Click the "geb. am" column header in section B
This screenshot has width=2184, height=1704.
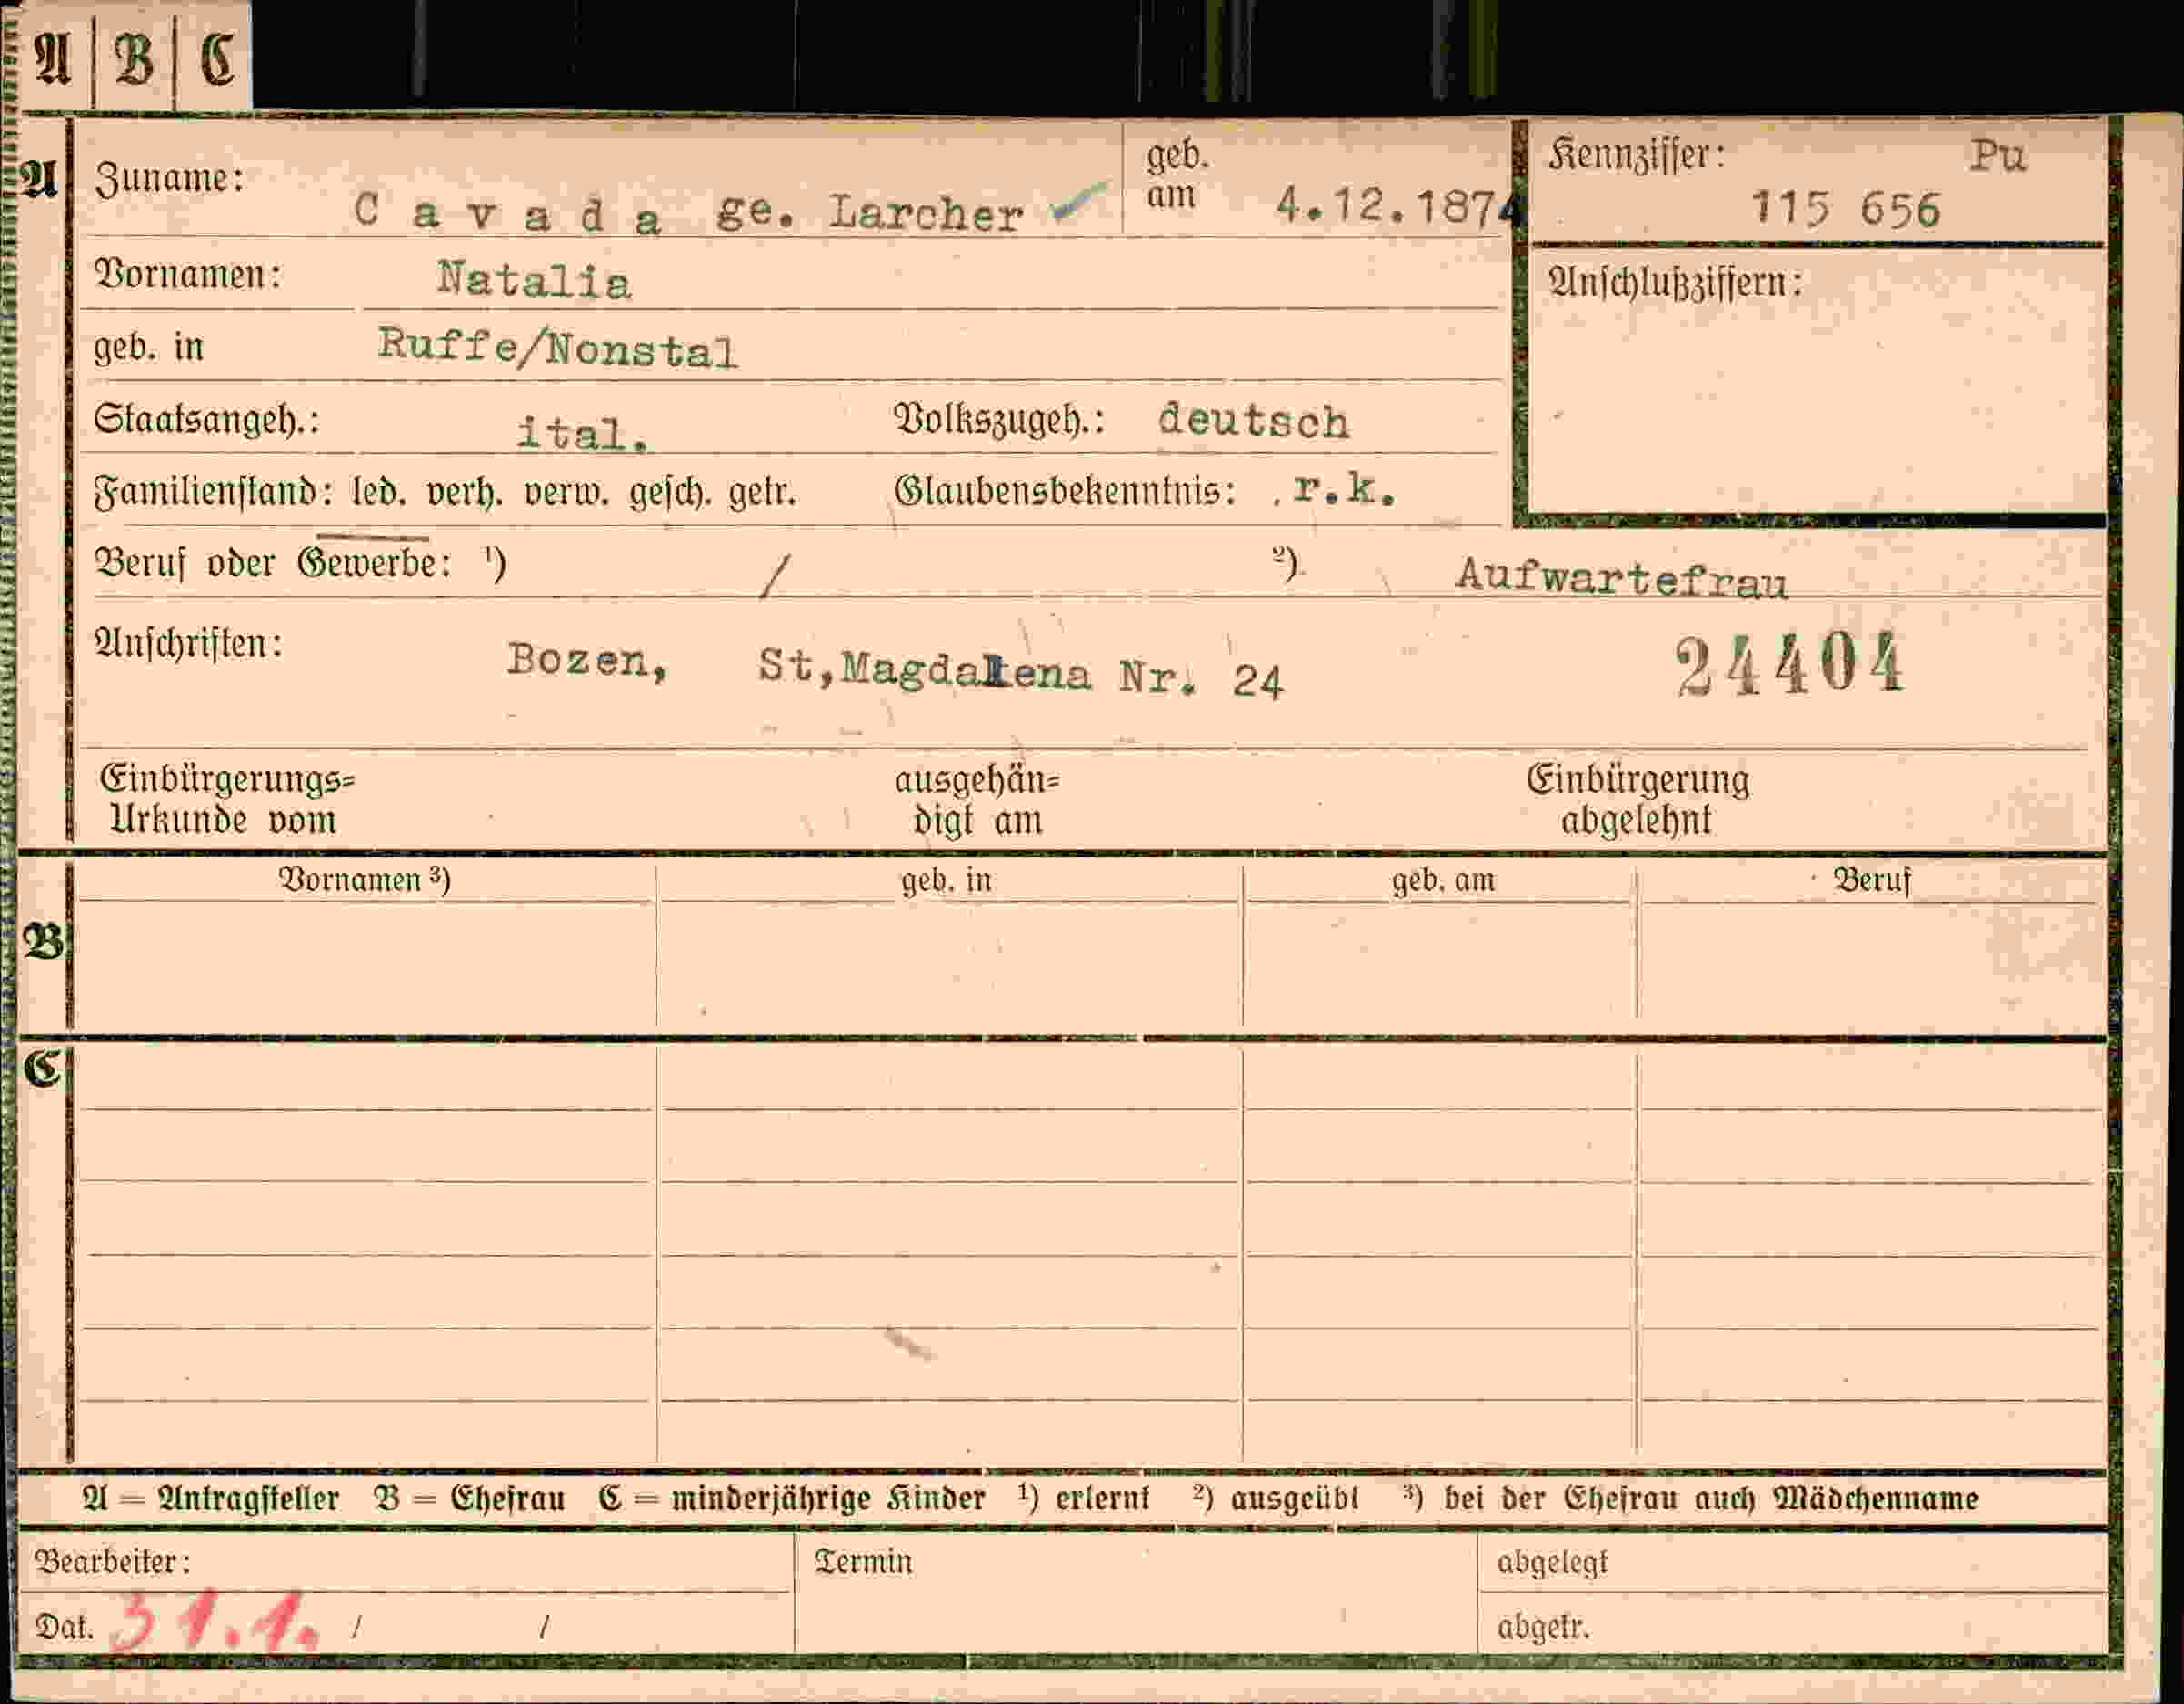click(1443, 880)
